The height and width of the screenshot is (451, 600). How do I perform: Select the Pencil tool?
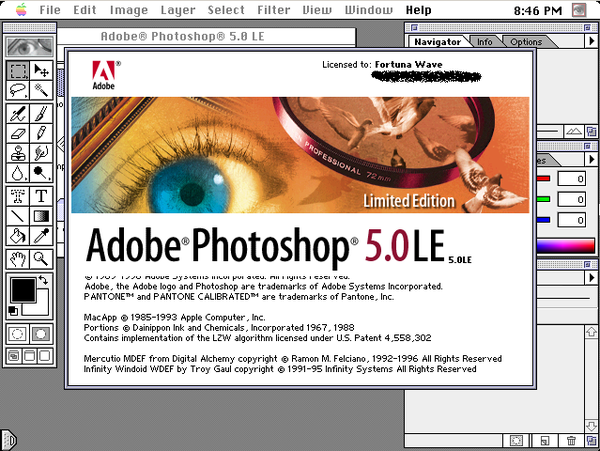(41, 133)
